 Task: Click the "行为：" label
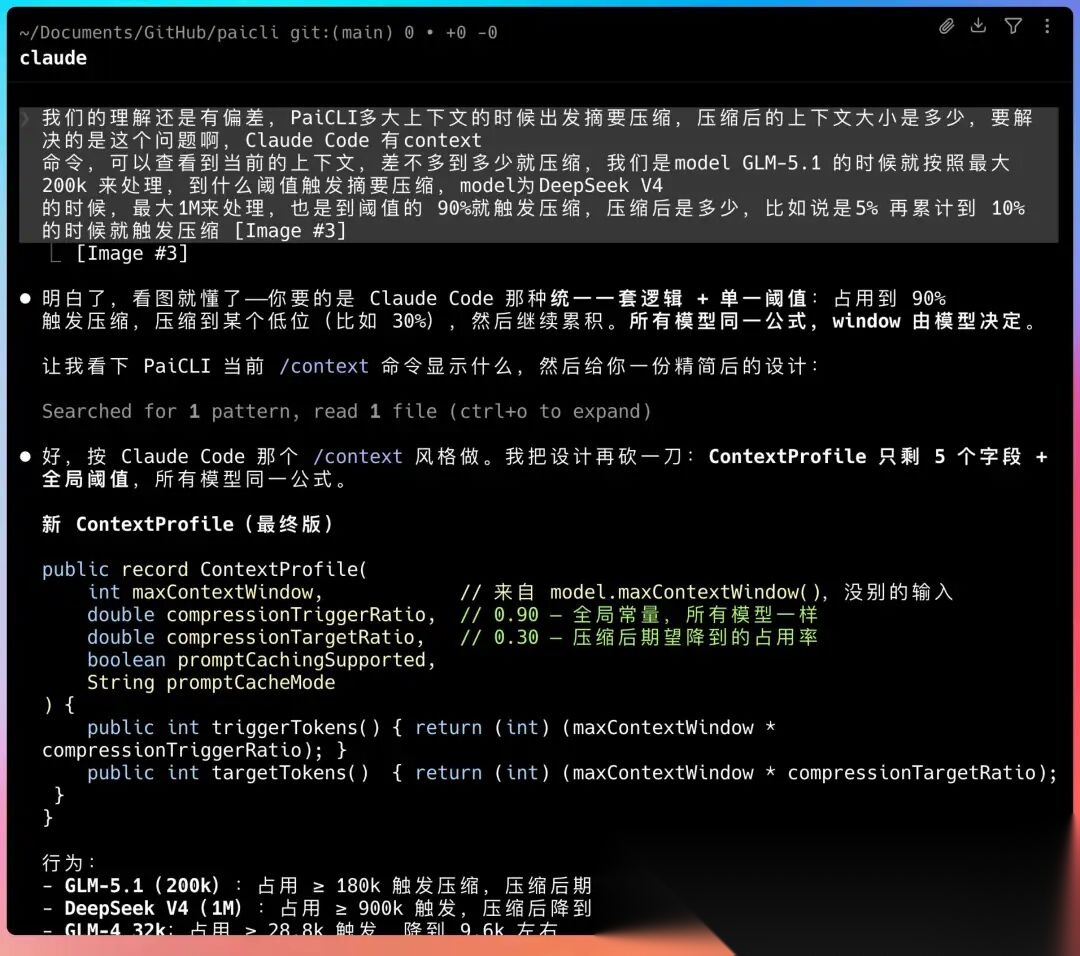pos(69,863)
